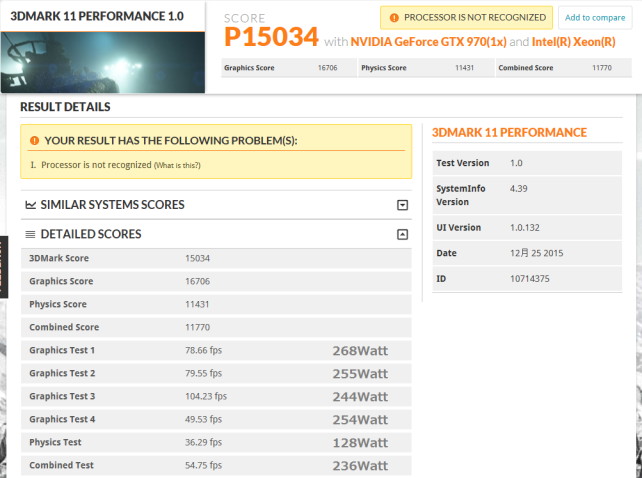Click the Intel(R) Xeon(R) processor link
The height and width of the screenshot is (478, 642).
pos(573,42)
